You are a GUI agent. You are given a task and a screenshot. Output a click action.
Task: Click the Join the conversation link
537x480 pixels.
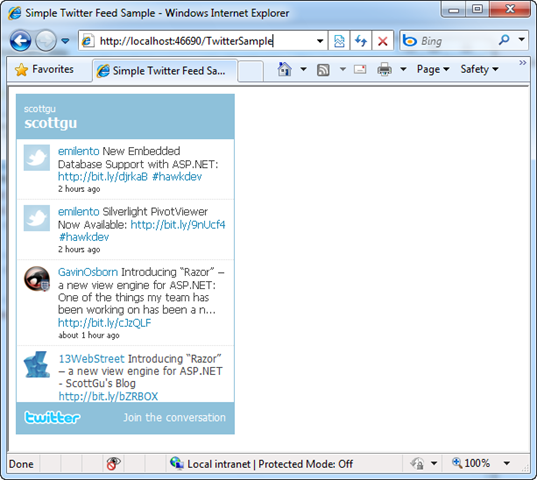point(174,418)
